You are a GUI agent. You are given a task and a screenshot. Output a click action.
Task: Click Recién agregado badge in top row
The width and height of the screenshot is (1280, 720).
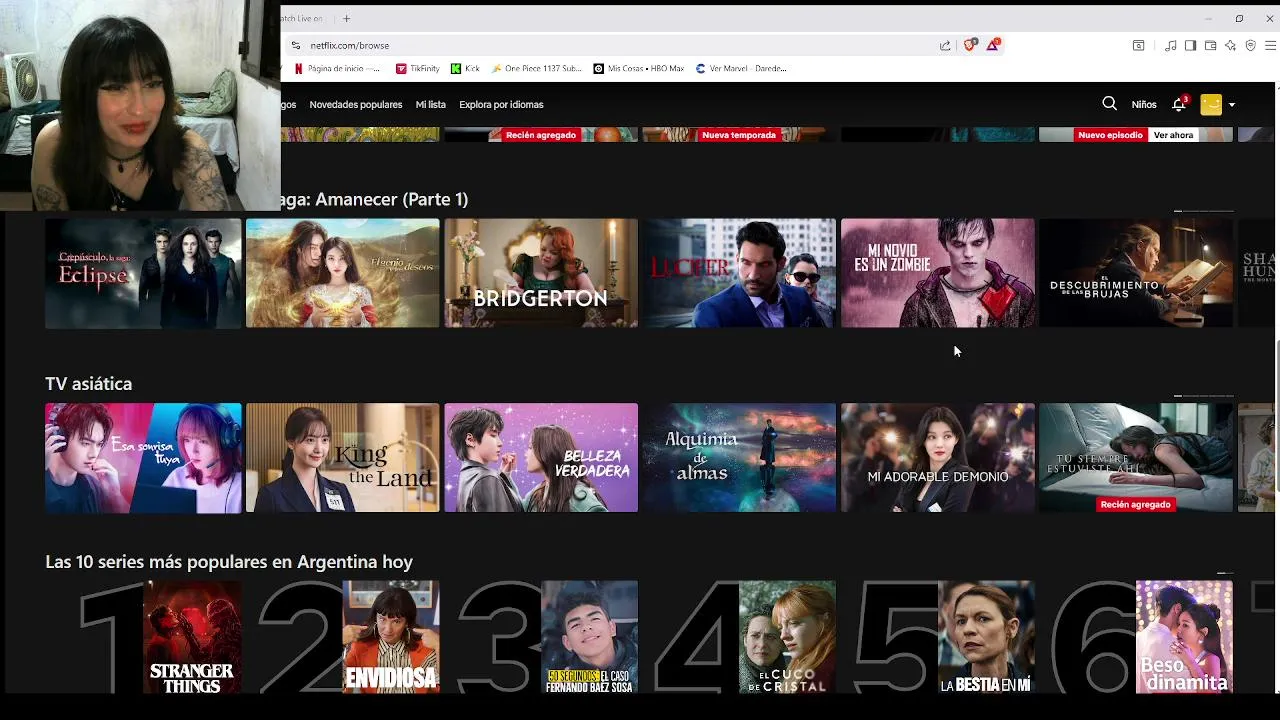click(541, 135)
